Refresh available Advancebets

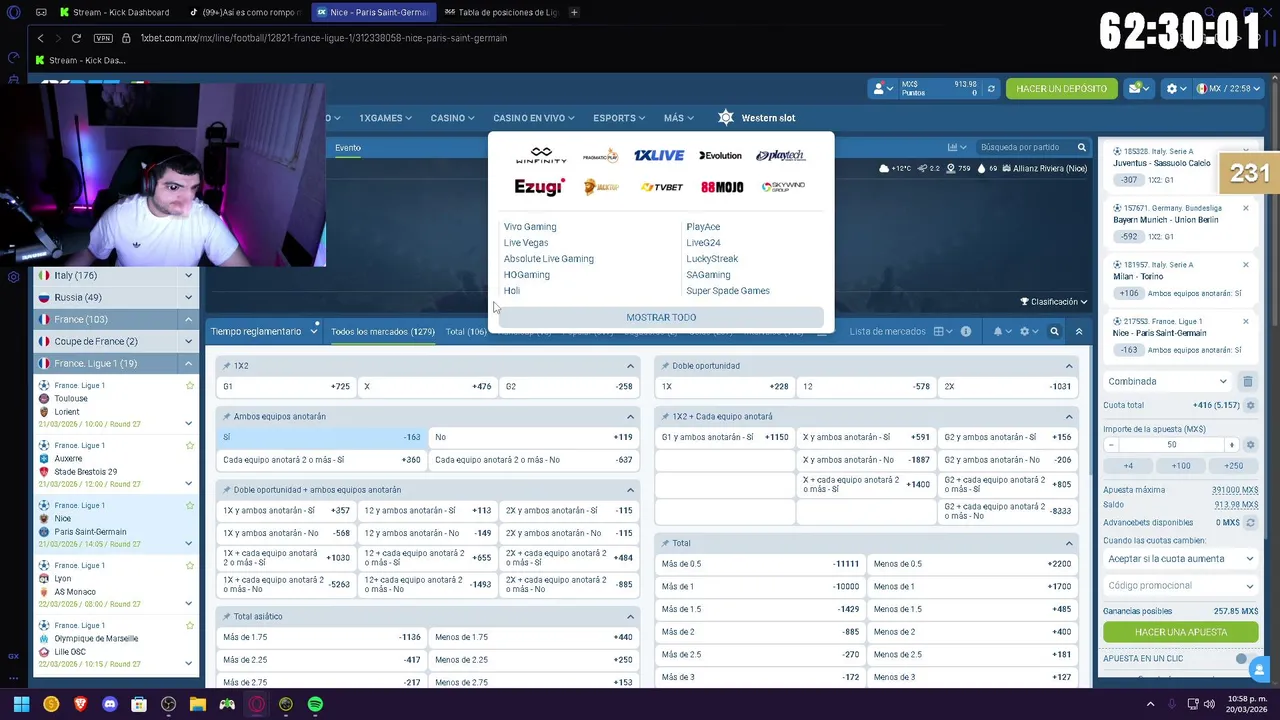pos(1250,522)
